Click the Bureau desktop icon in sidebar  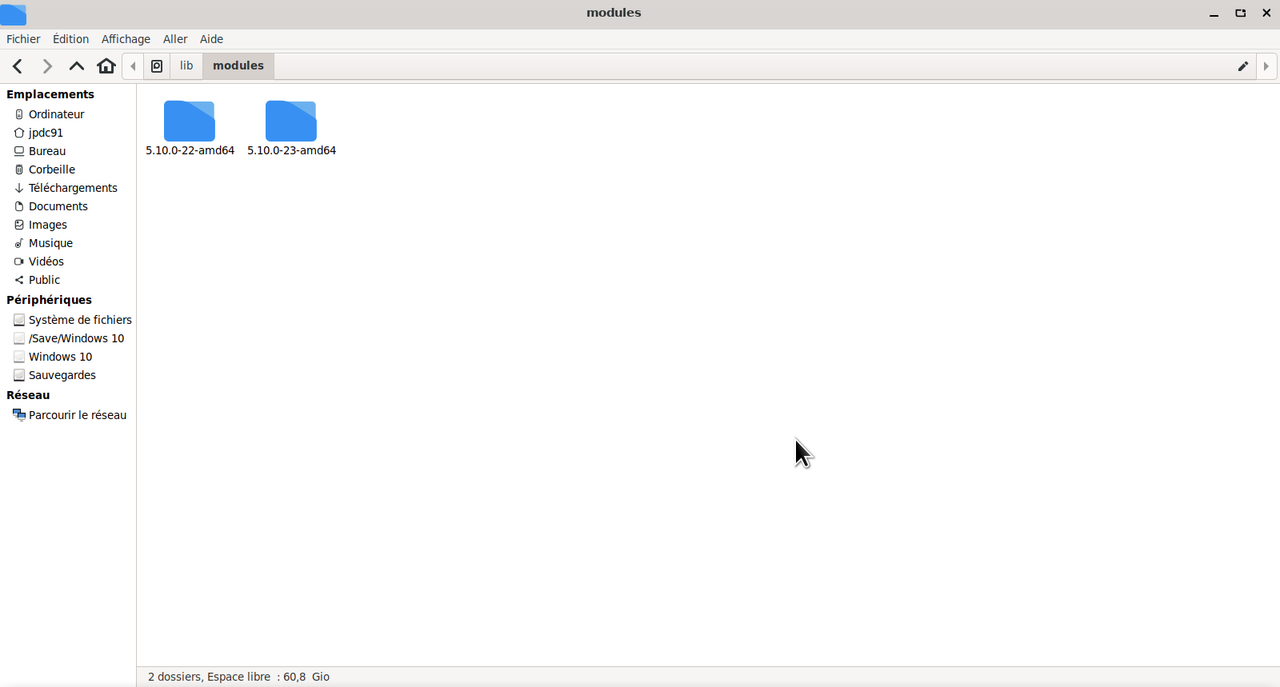[19, 151]
